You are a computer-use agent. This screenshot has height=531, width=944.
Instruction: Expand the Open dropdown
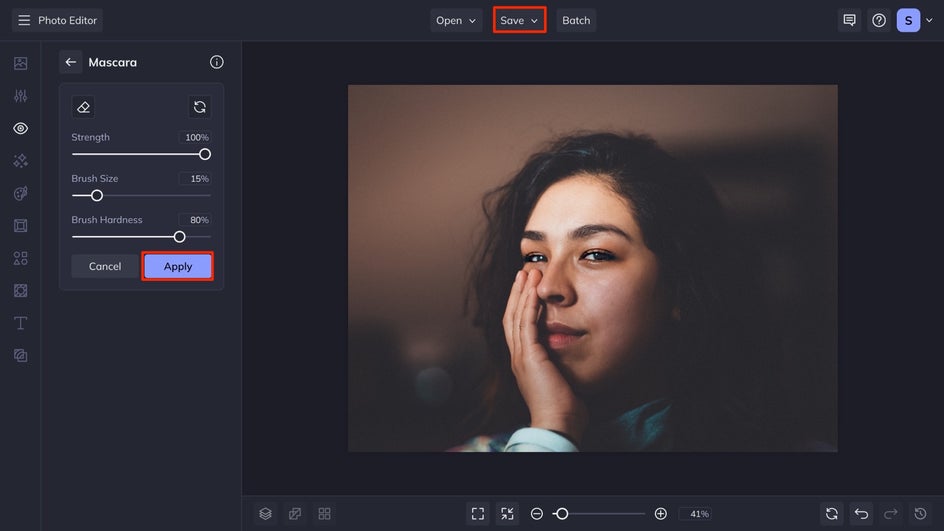coord(456,20)
